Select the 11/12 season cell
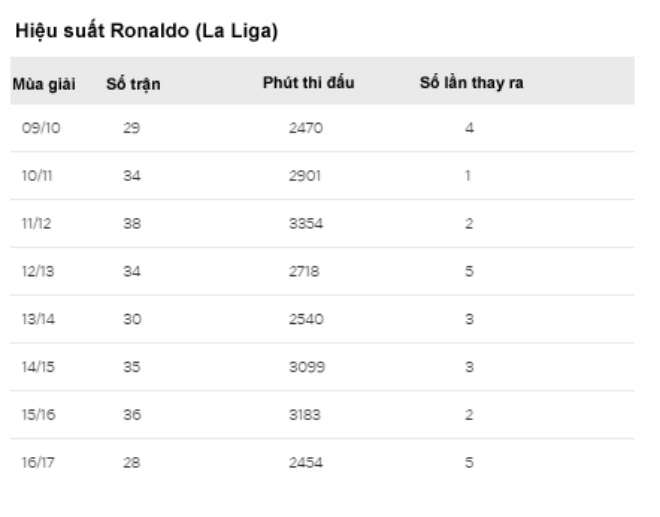The height and width of the screenshot is (517, 660). click(32, 224)
